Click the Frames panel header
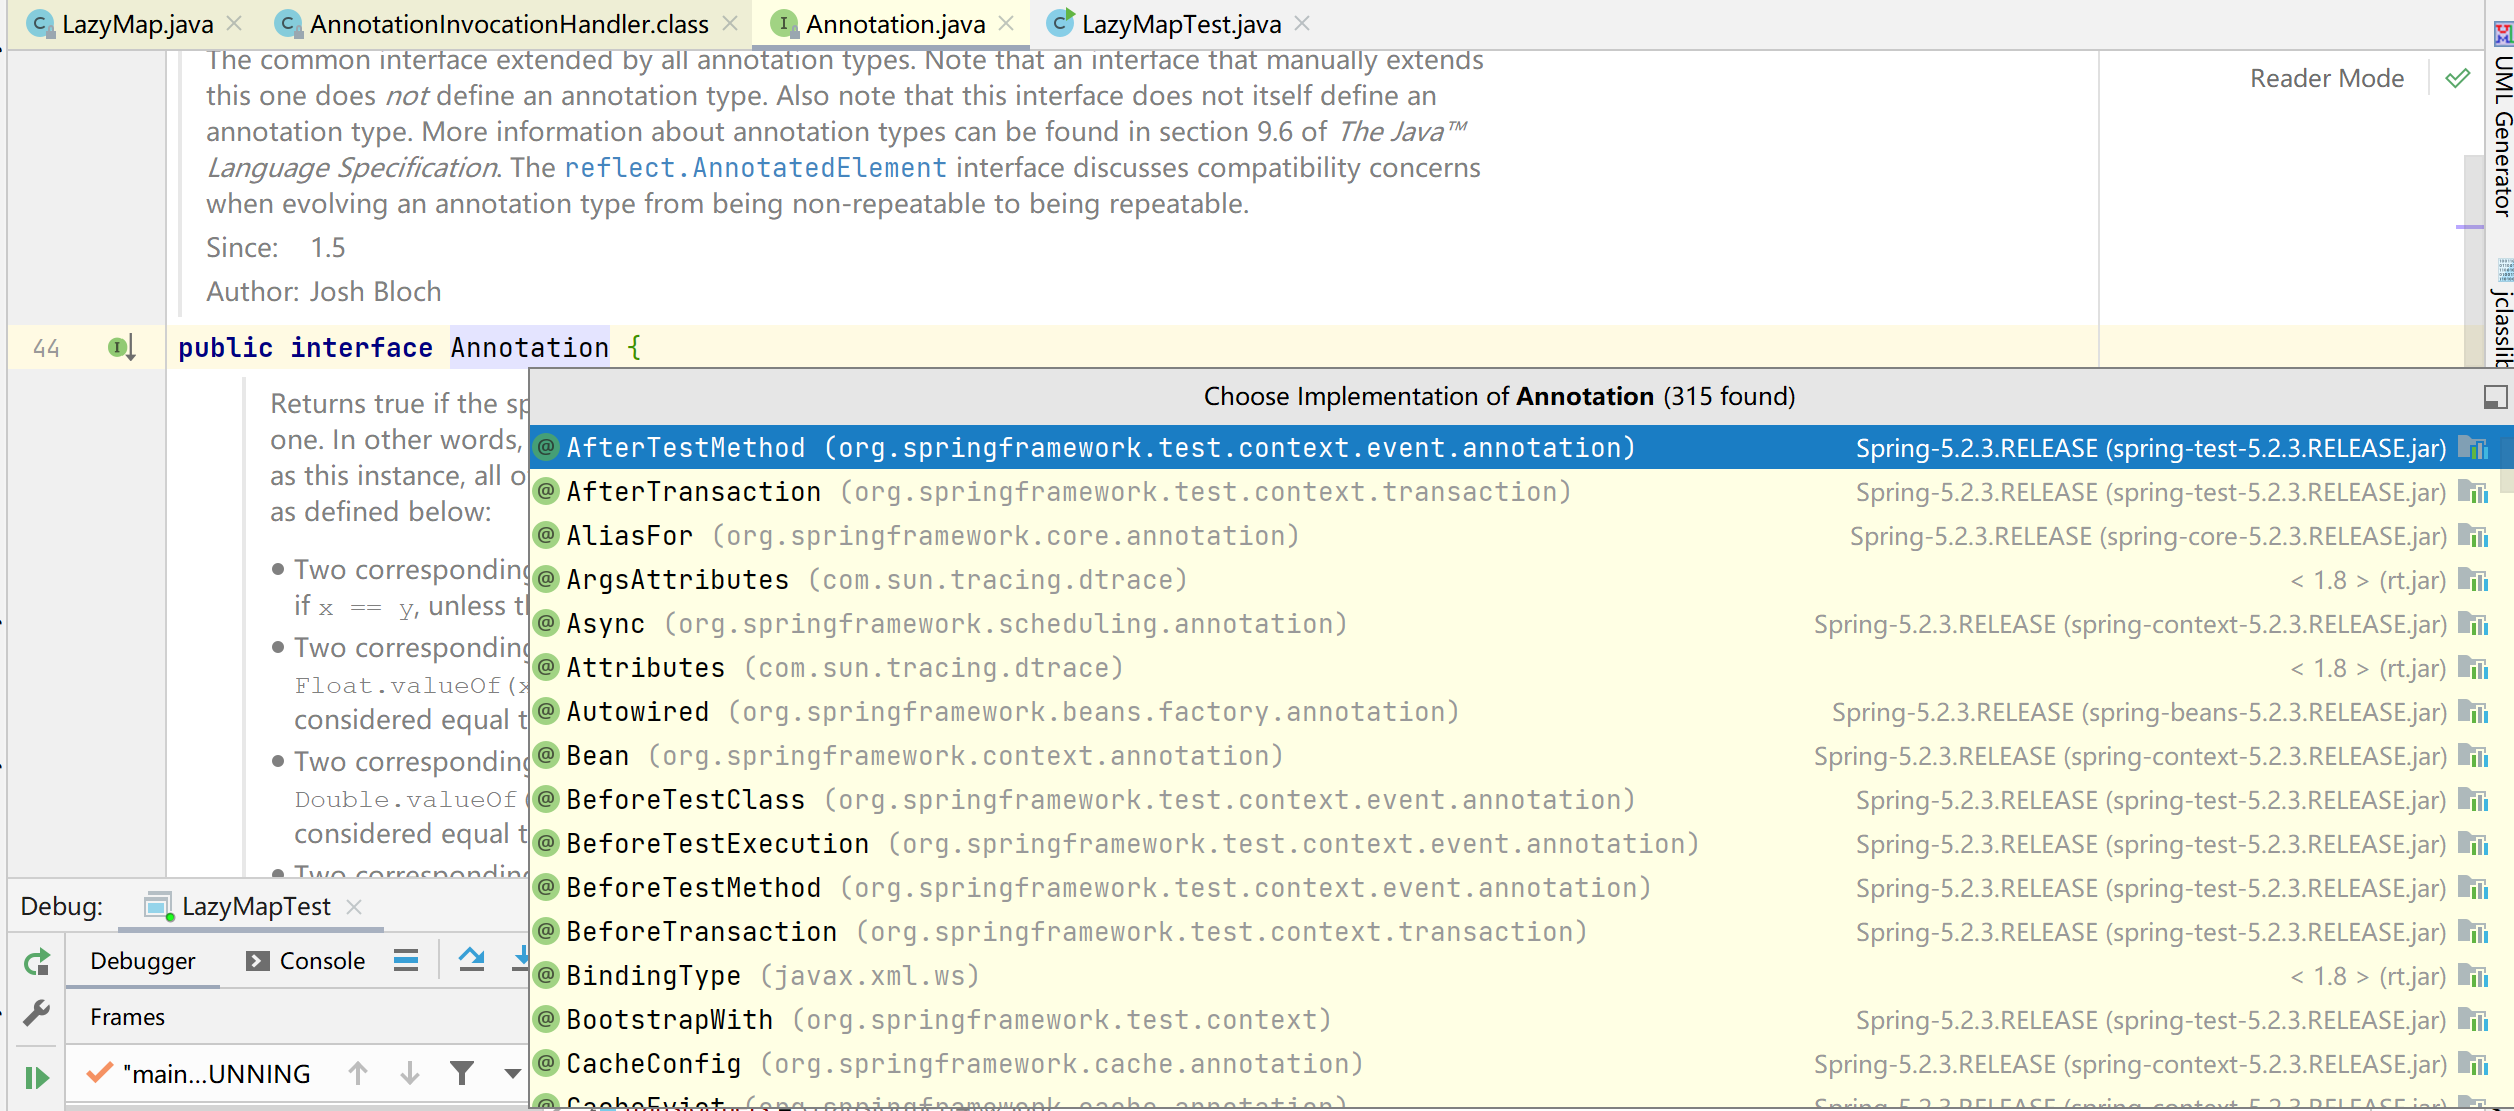Viewport: 2514px width, 1111px height. (x=128, y=1017)
